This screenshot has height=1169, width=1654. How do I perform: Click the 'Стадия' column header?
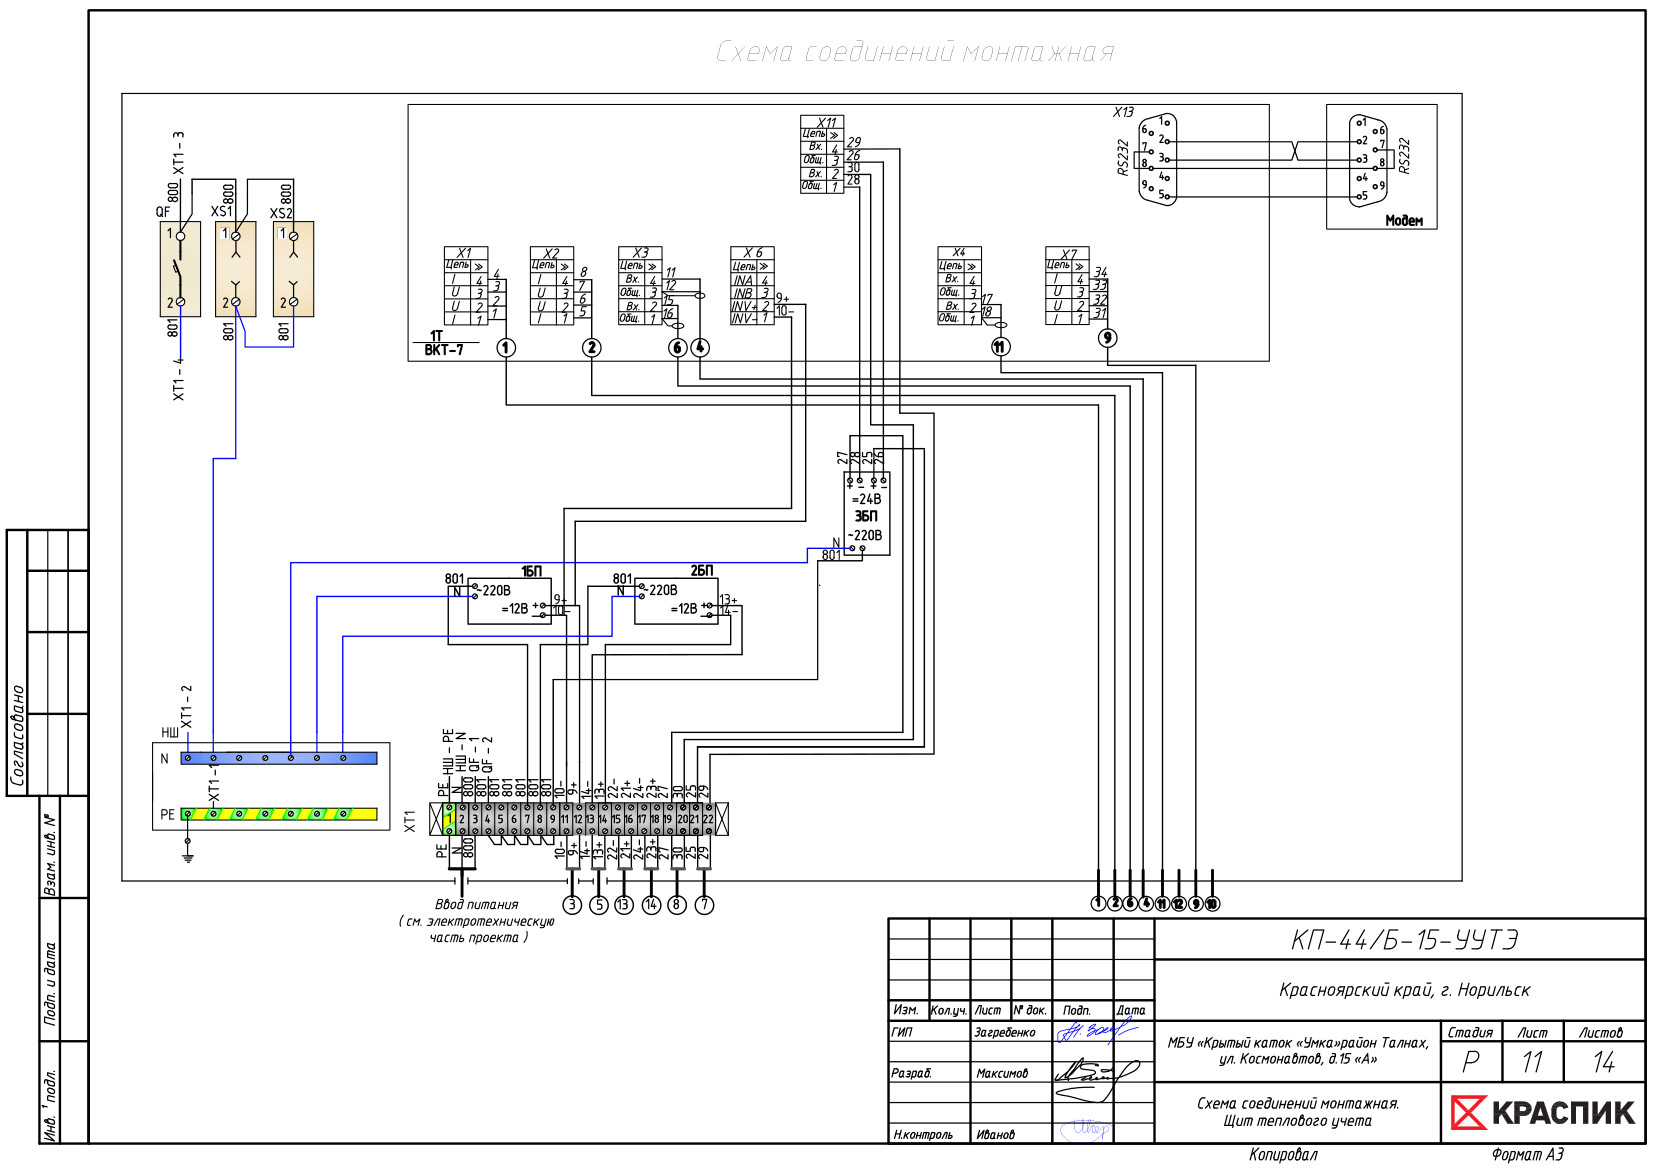[1470, 1032]
